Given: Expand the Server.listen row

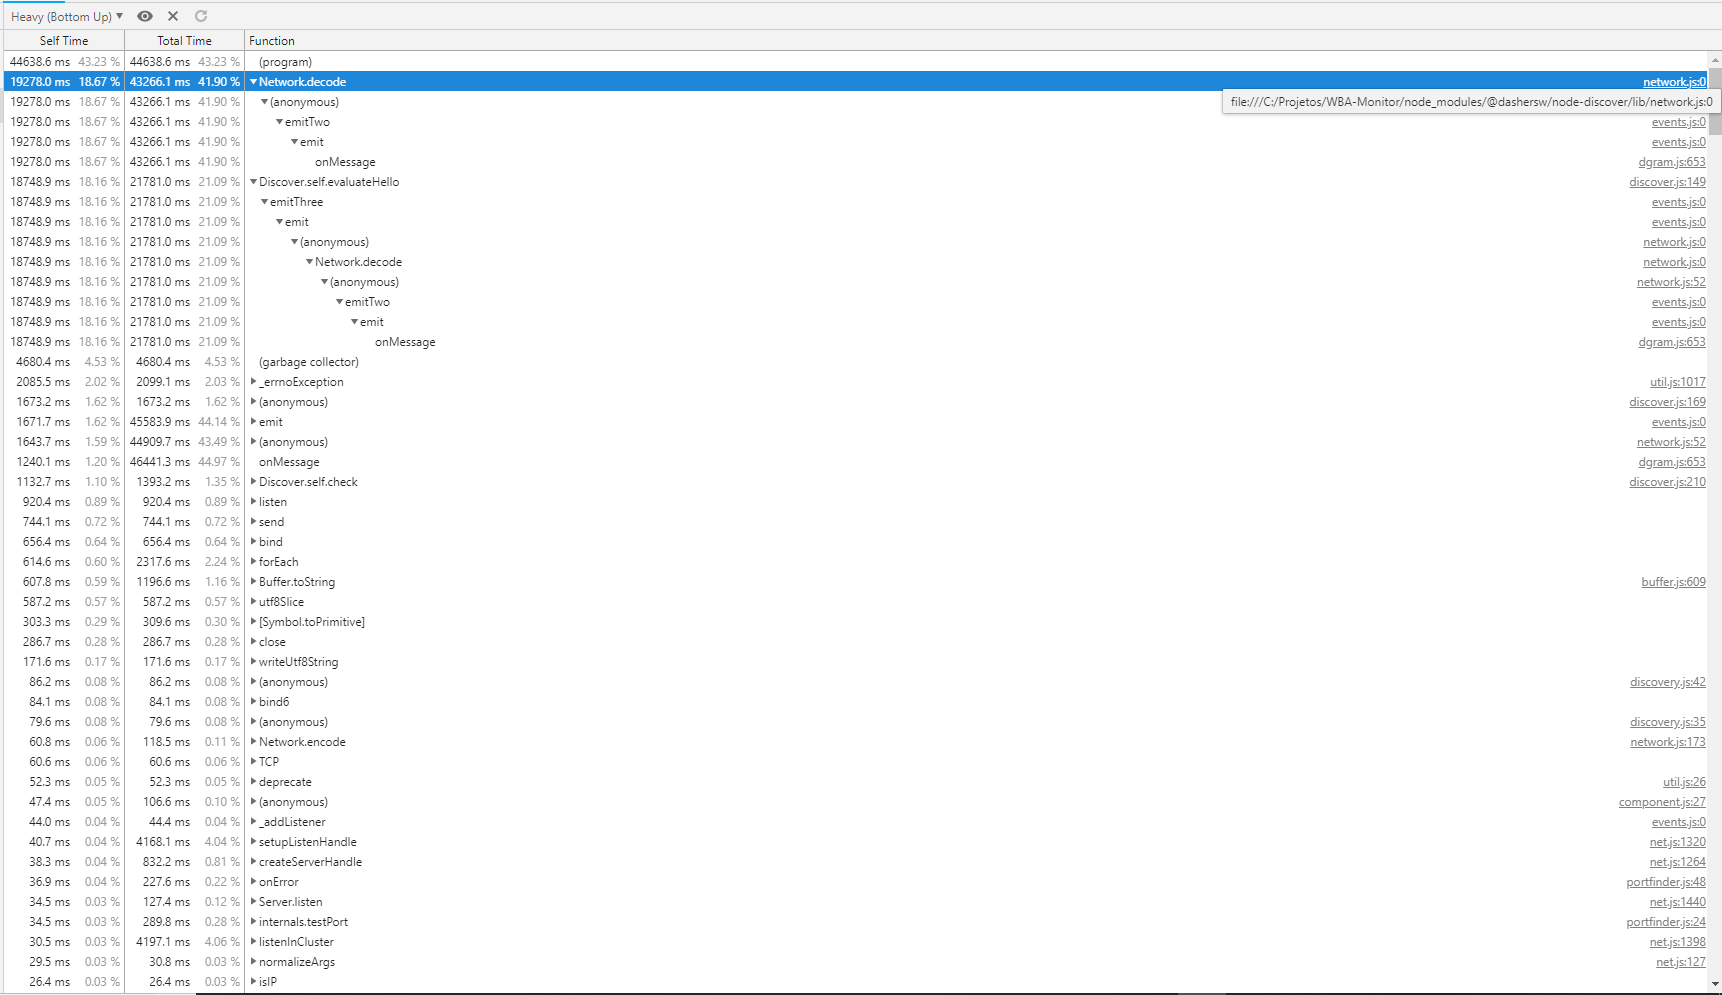Looking at the screenshot, I should [x=254, y=902].
